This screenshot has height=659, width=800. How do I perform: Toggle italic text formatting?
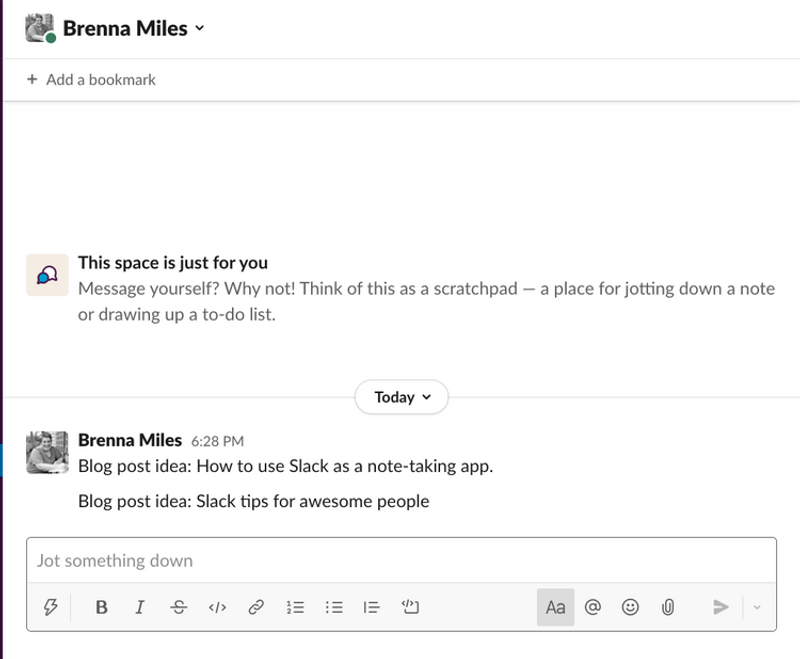click(x=140, y=607)
